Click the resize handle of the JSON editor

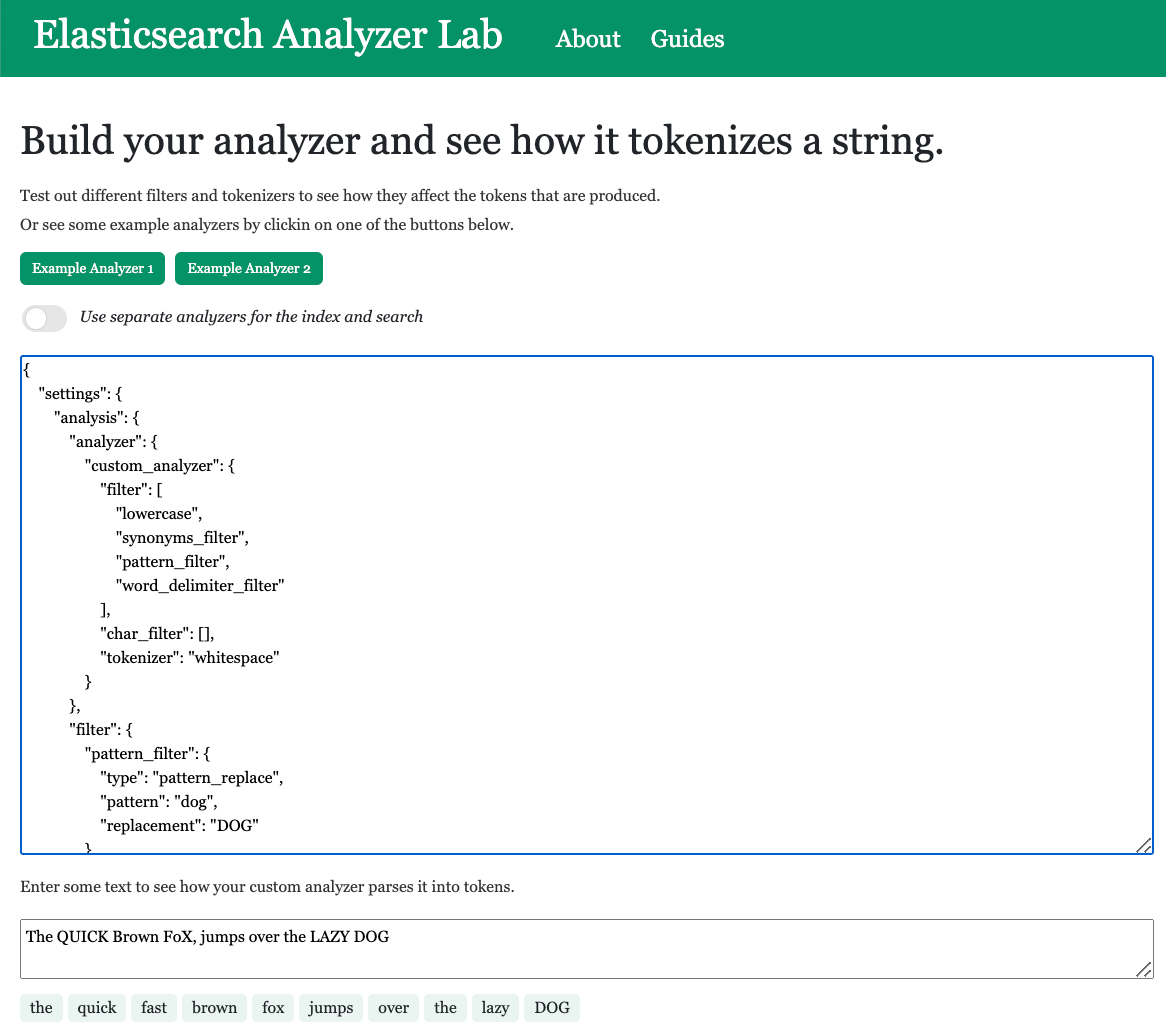click(x=1143, y=845)
